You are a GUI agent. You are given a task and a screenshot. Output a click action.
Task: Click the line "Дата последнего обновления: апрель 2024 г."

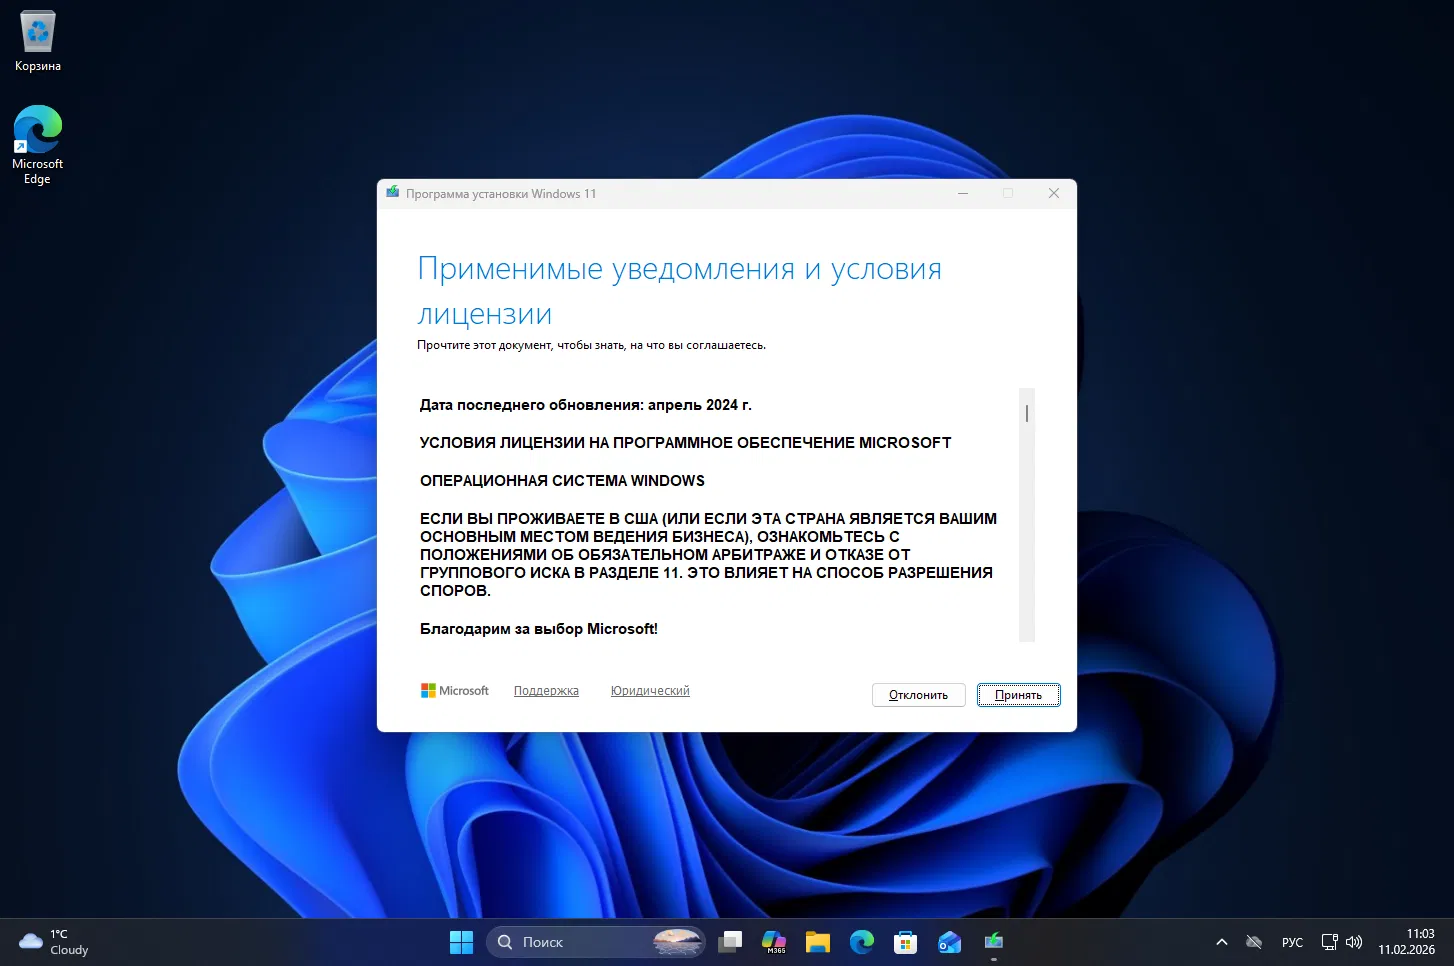click(586, 405)
